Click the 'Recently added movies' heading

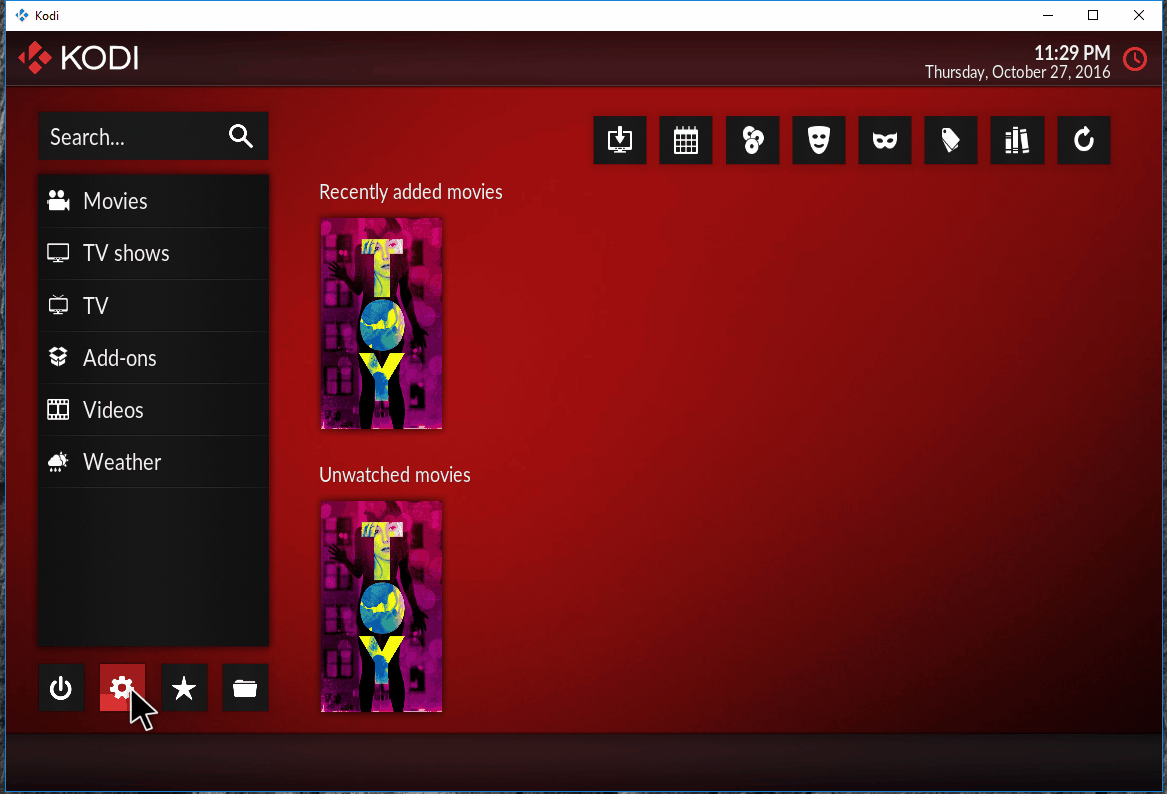coord(411,192)
